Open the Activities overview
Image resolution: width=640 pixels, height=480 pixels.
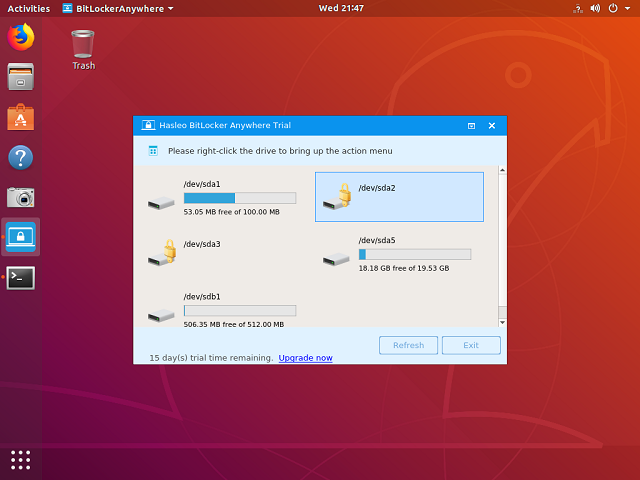pos(29,8)
